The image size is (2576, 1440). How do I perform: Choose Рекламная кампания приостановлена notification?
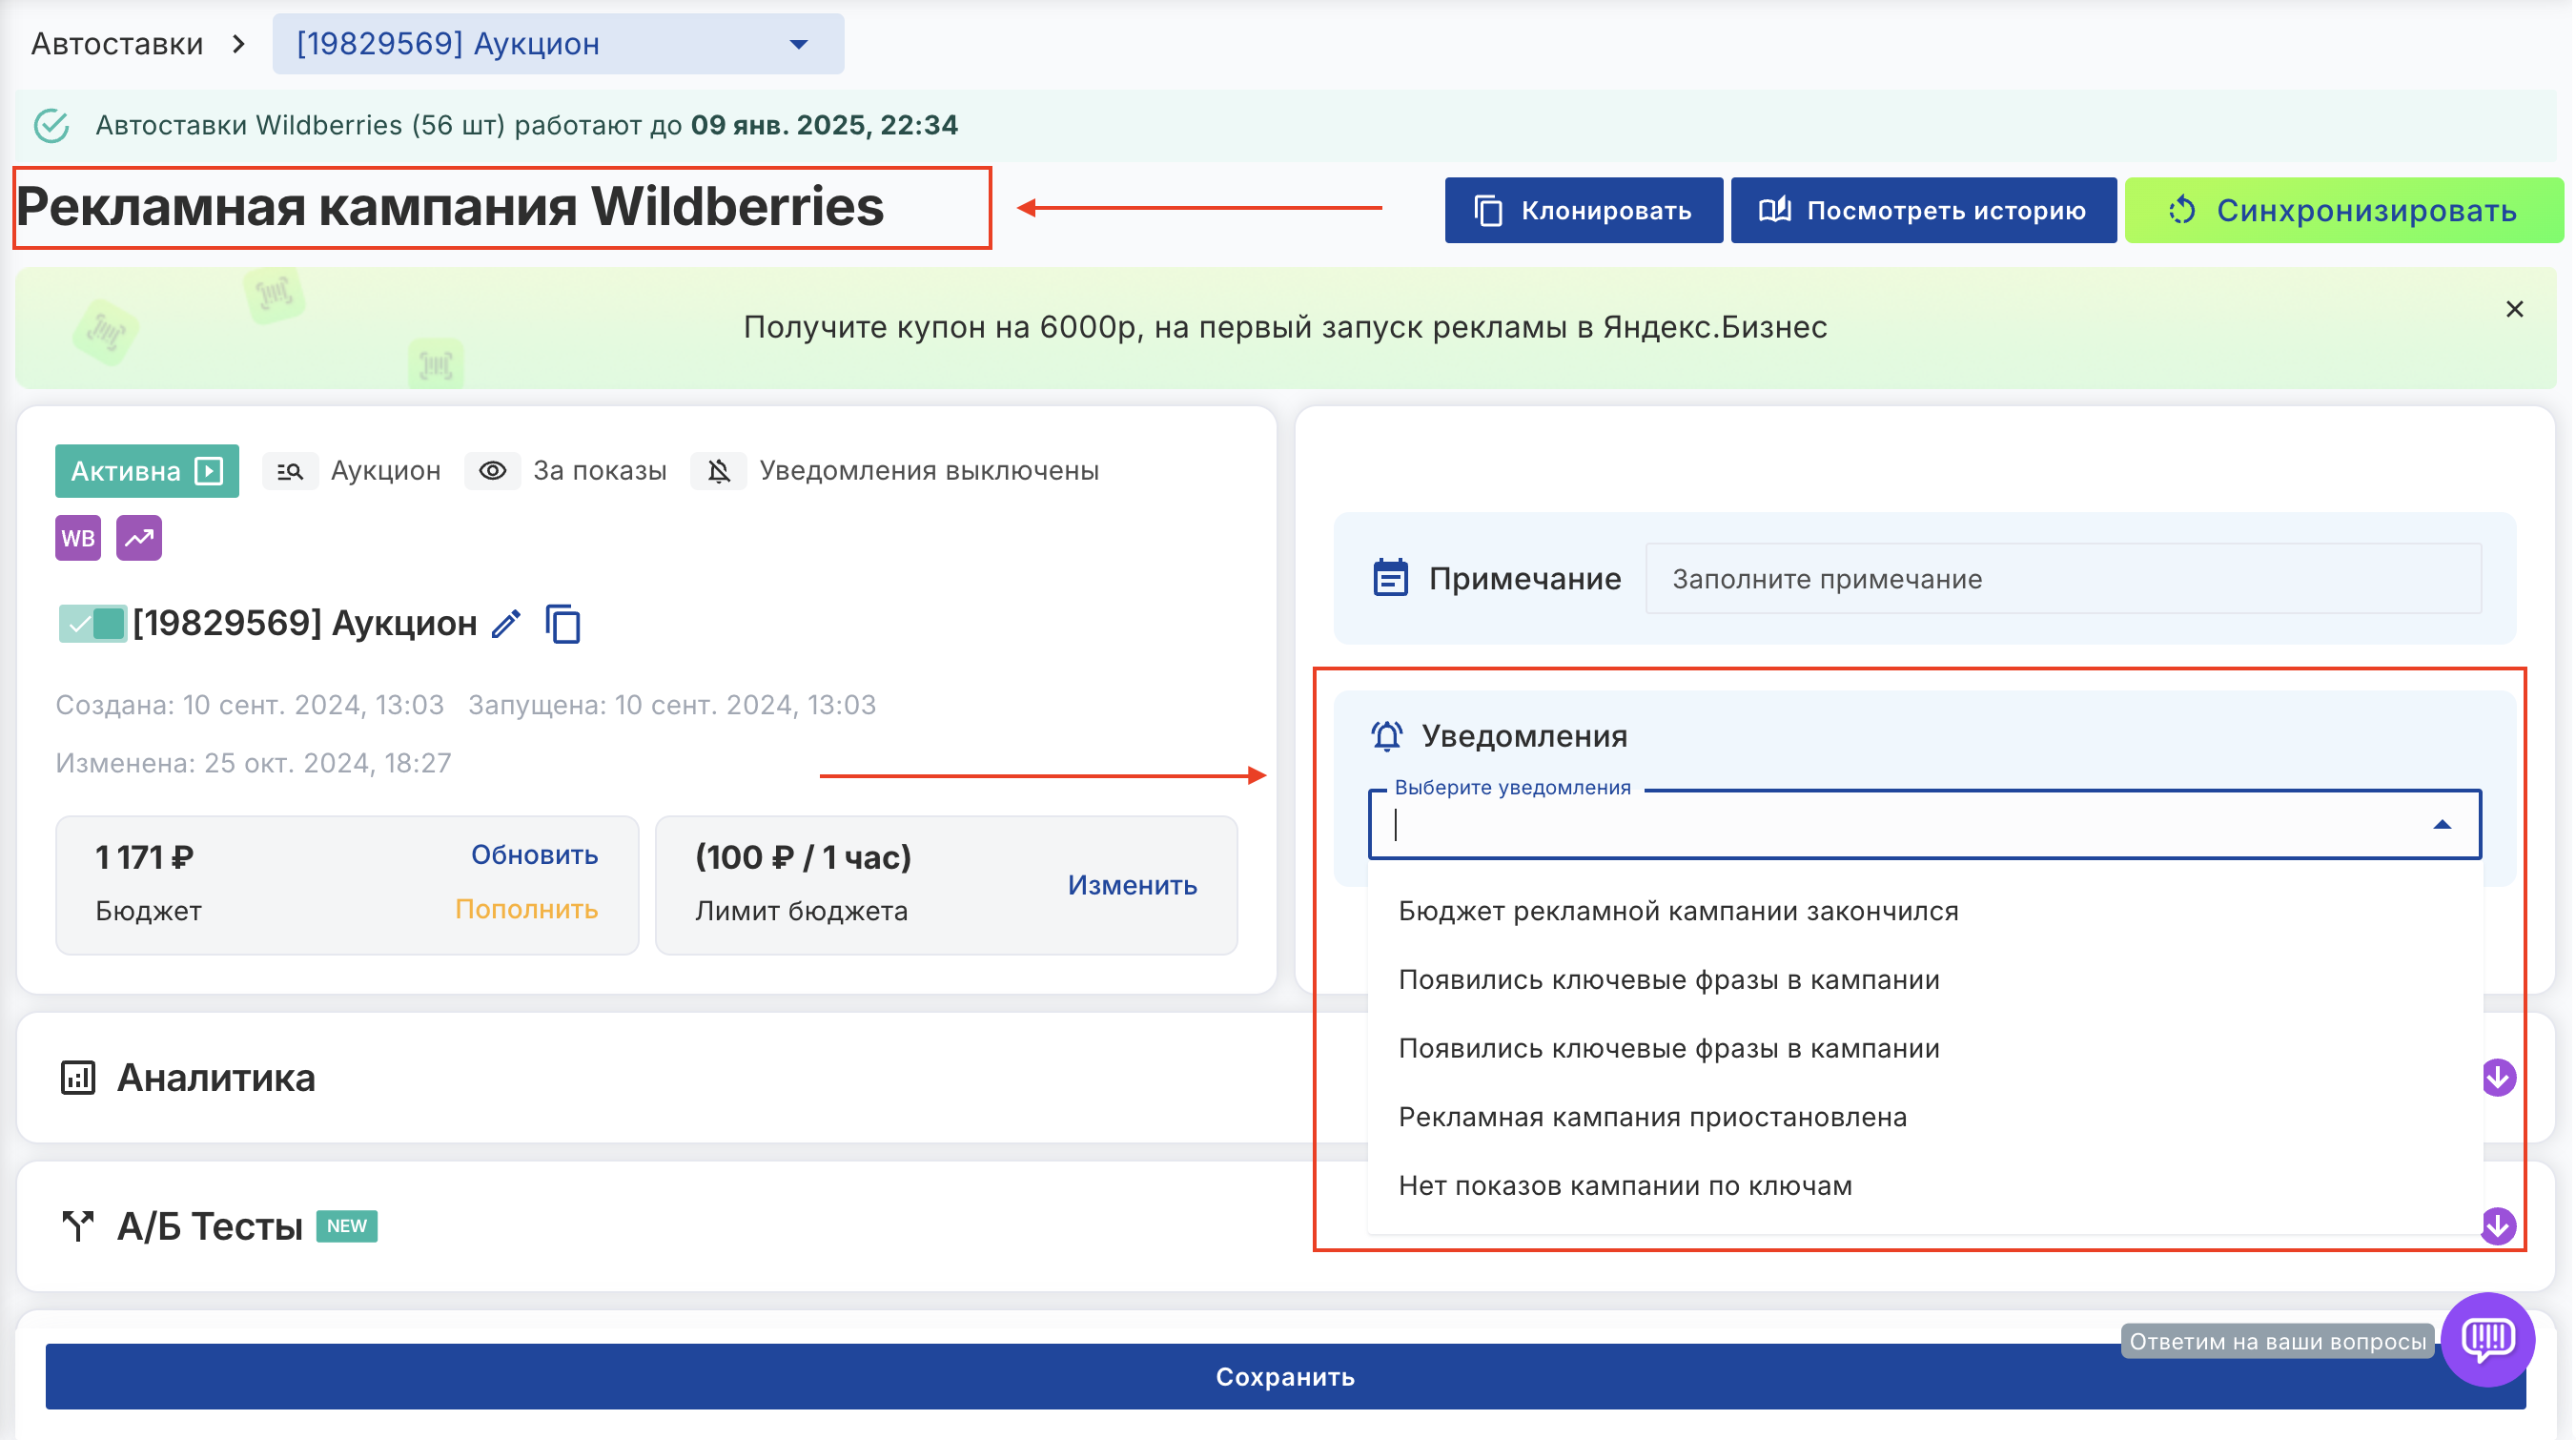click(1652, 1117)
